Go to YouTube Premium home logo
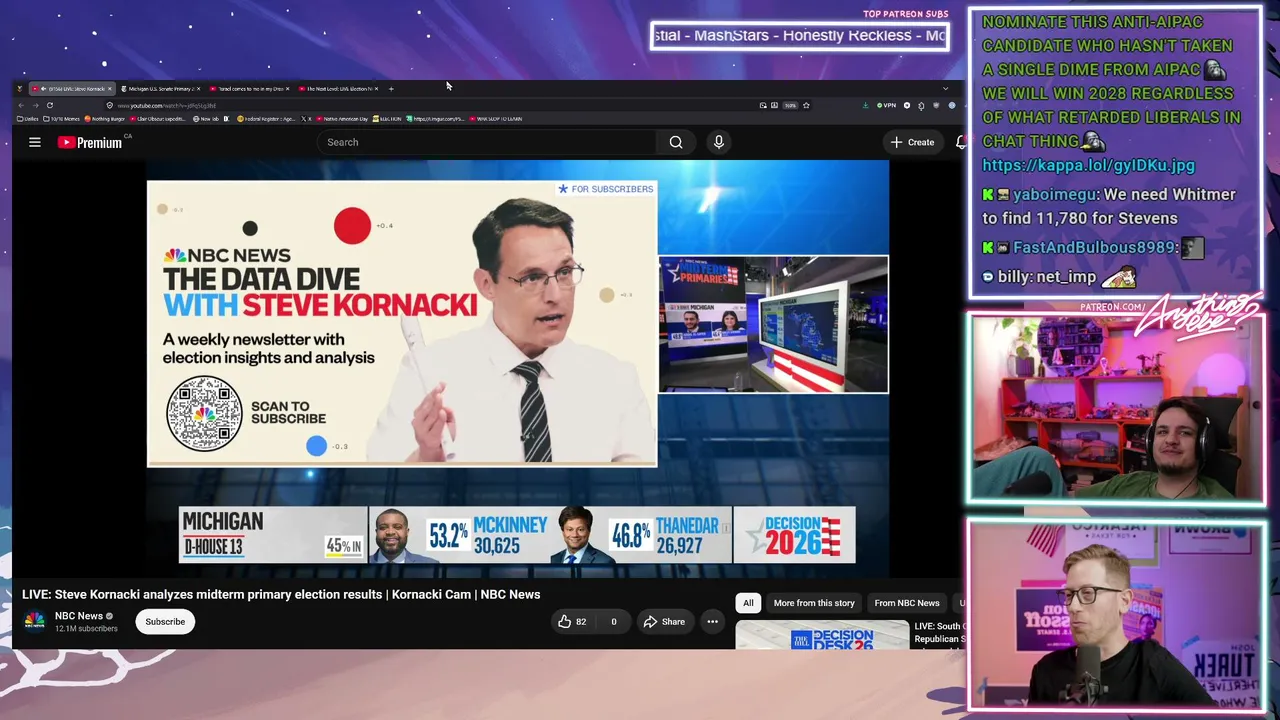The image size is (1280, 720). [90, 142]
